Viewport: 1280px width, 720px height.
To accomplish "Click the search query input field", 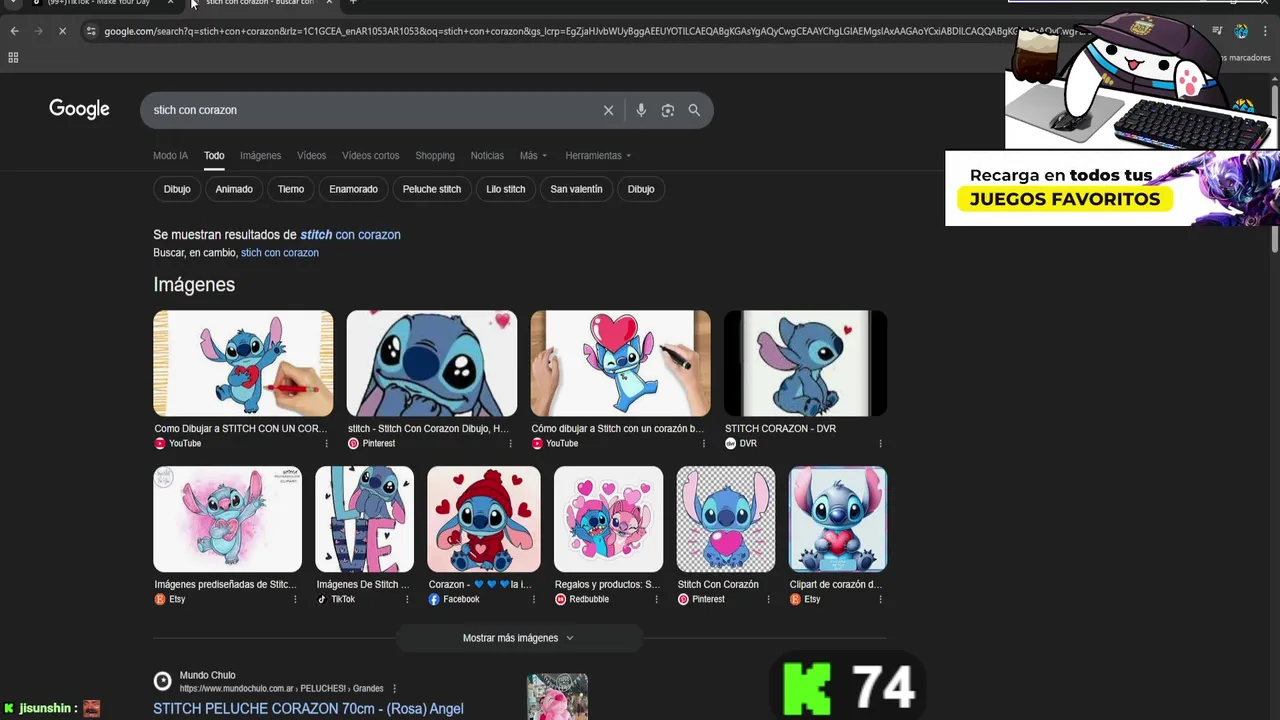I will [370, 110].
